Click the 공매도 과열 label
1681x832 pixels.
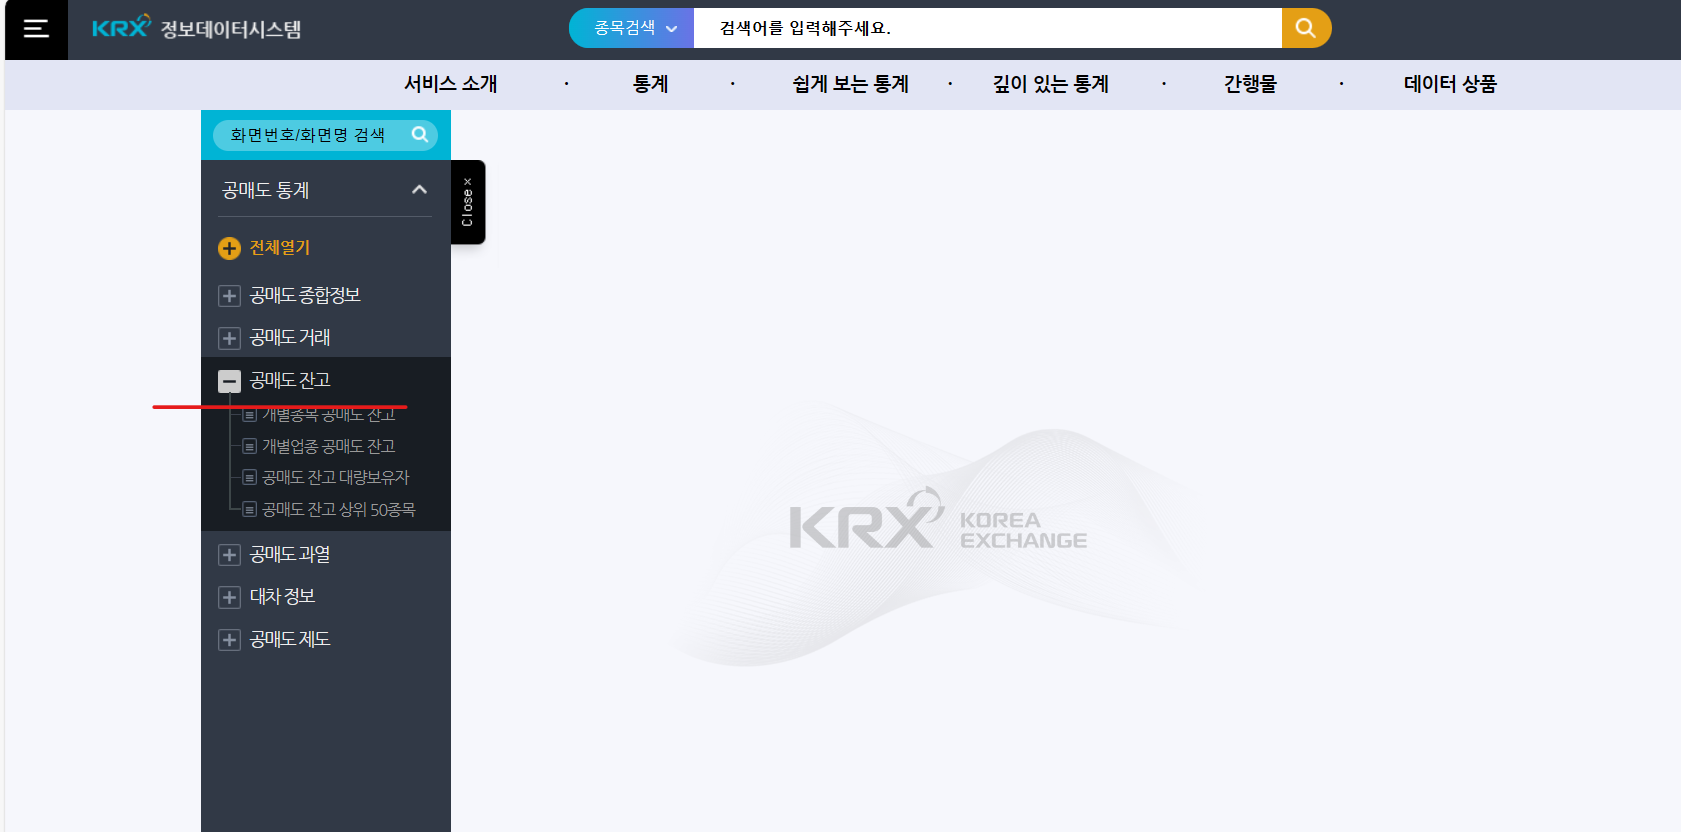[290, 555]
